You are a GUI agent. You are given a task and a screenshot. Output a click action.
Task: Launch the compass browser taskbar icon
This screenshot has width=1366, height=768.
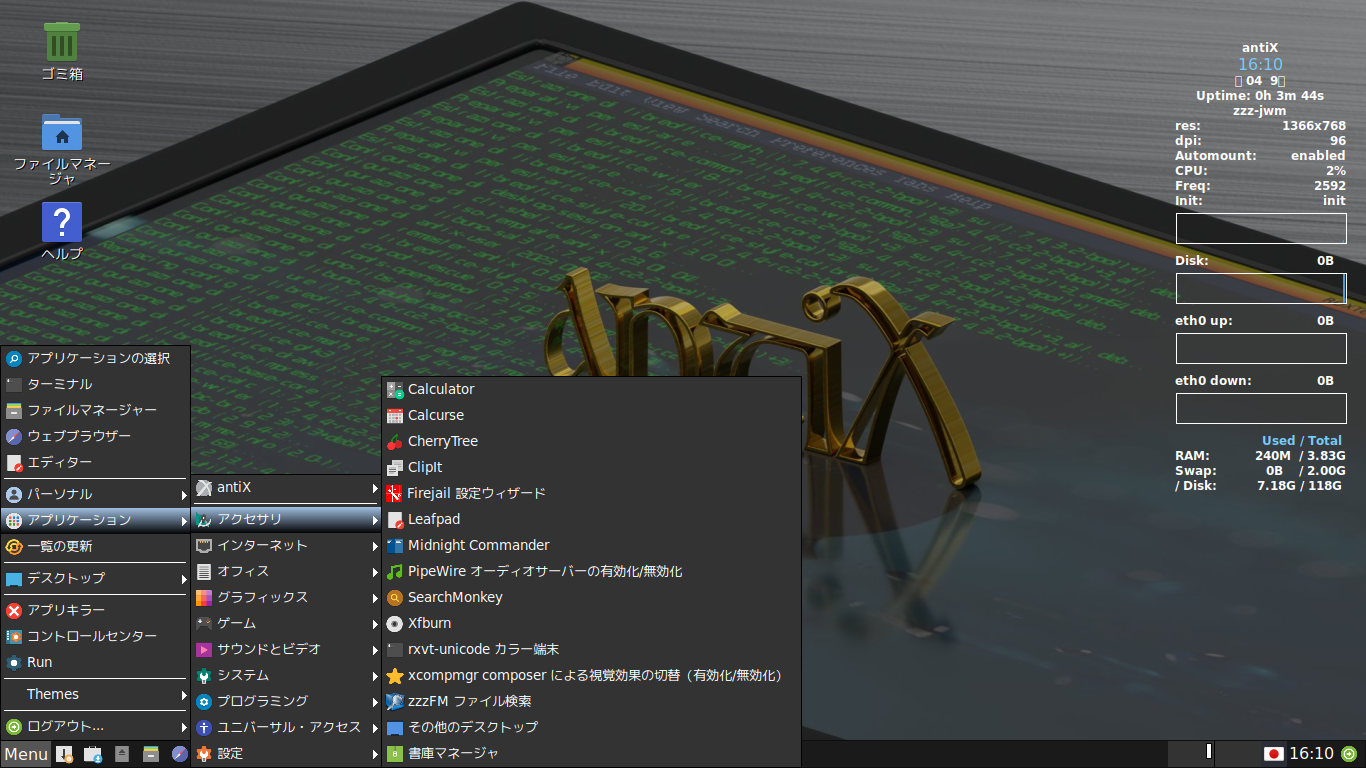pyautogui.click(x=180, y=754)
